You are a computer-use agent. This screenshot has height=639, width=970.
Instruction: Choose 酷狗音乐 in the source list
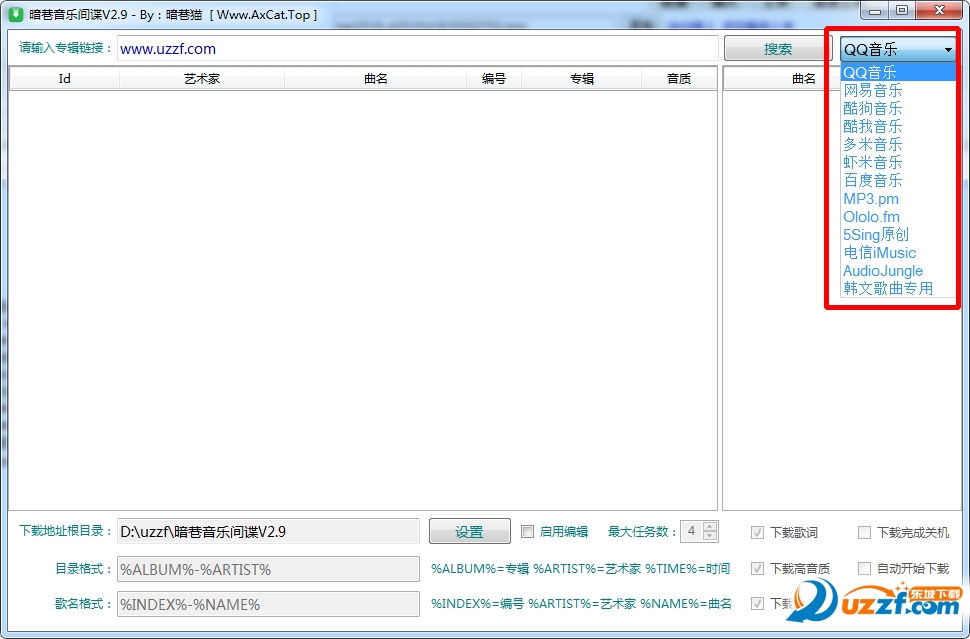(898, 108)
